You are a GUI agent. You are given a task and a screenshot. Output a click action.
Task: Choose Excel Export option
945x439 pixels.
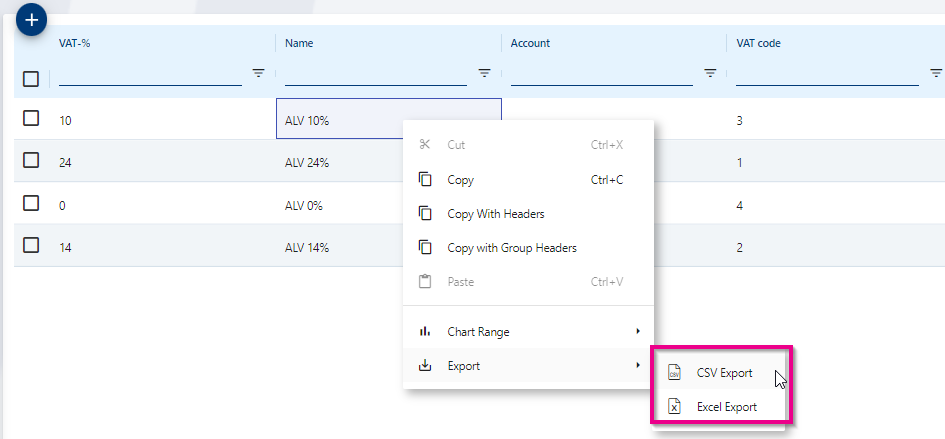pyautogui.click(x=726, y=407)
